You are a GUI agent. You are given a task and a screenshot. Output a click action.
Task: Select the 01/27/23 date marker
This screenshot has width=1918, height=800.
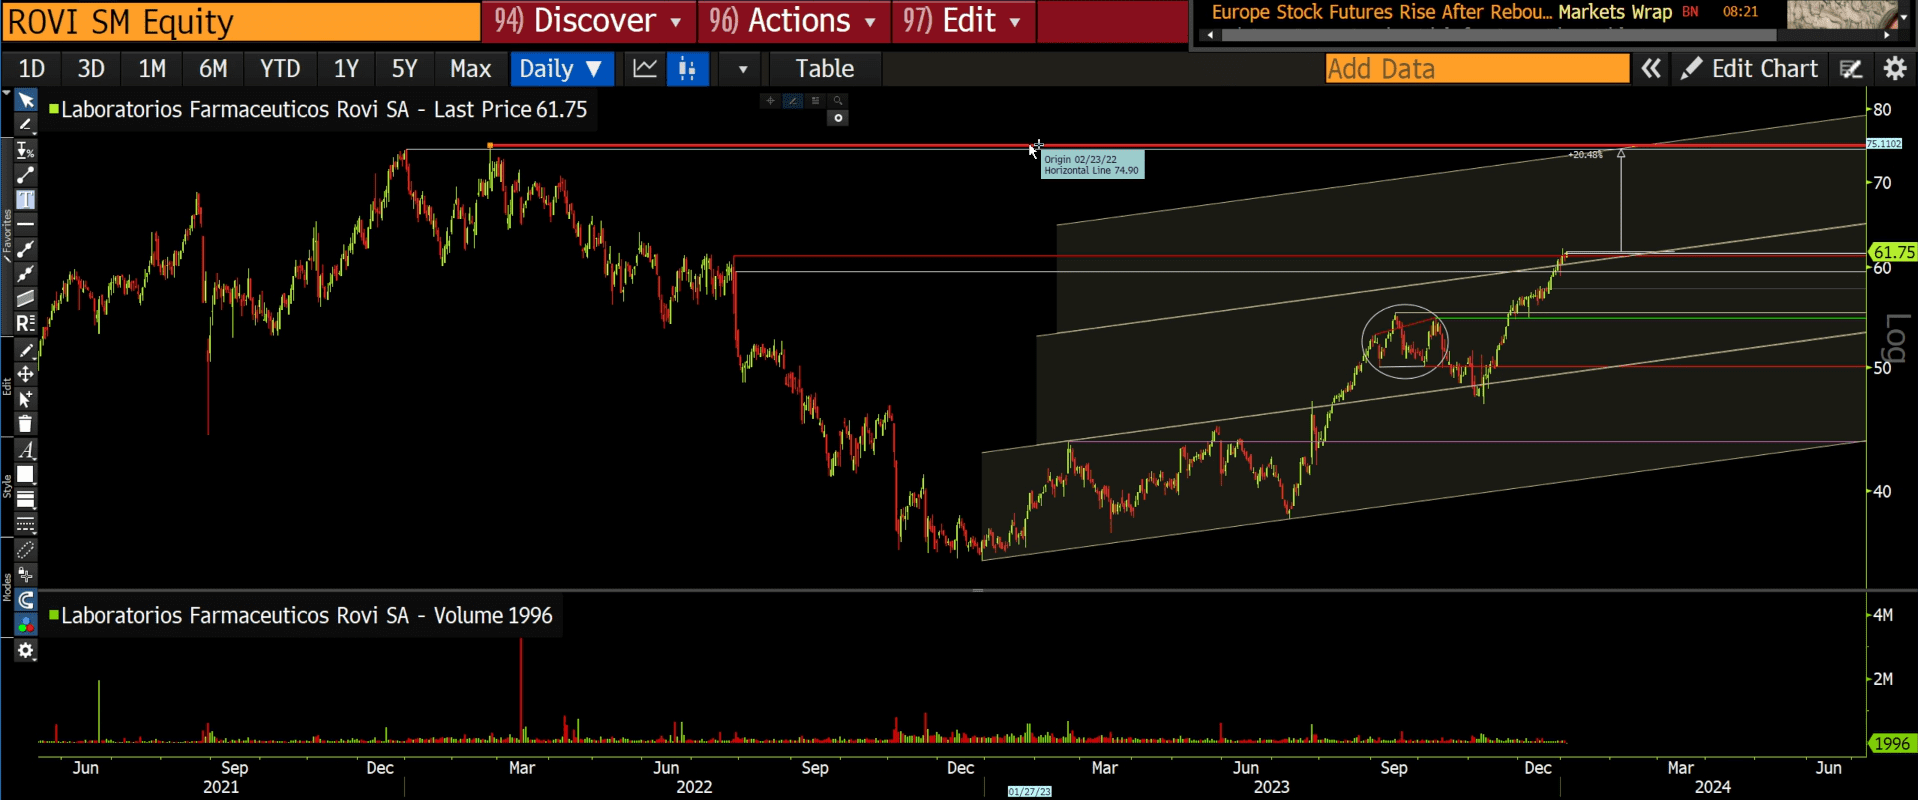[1029, 791]
